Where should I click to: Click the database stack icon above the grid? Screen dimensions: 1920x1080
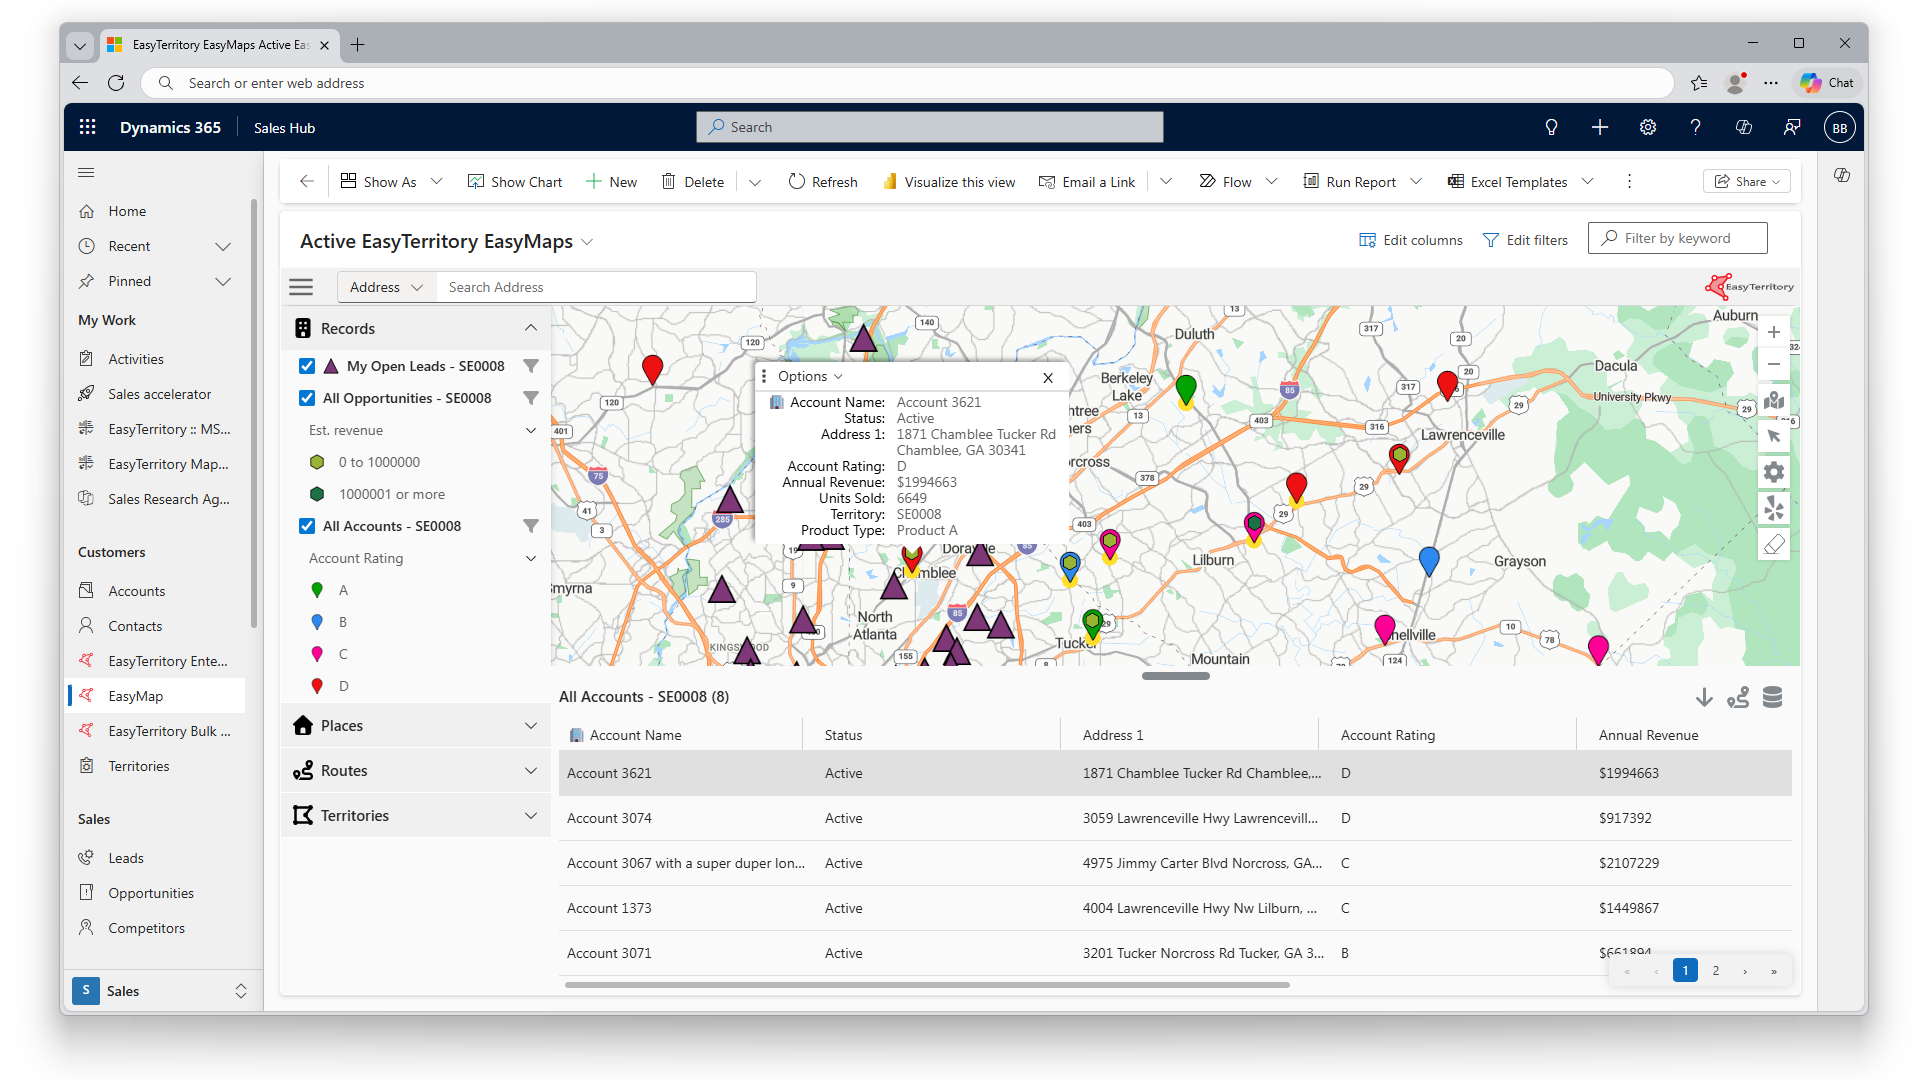click(1772, 697)
